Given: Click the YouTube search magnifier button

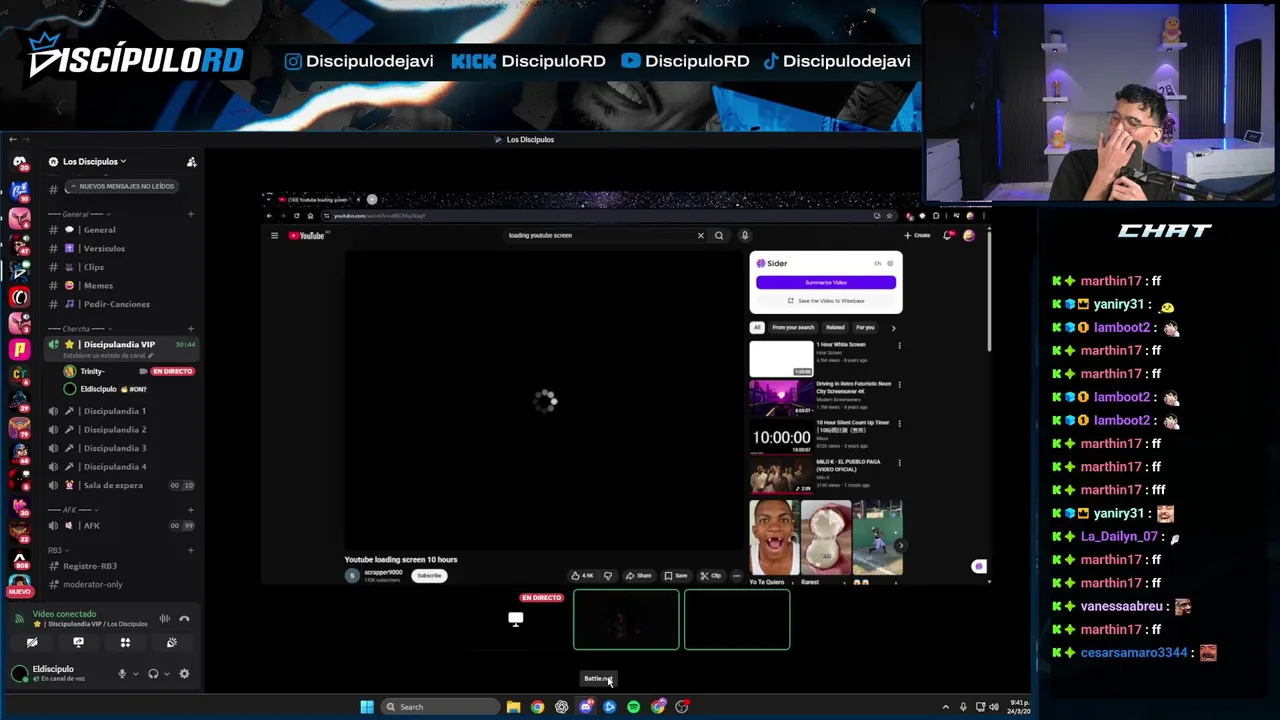Looking at the screenshot, I should [x=719, y=236].
